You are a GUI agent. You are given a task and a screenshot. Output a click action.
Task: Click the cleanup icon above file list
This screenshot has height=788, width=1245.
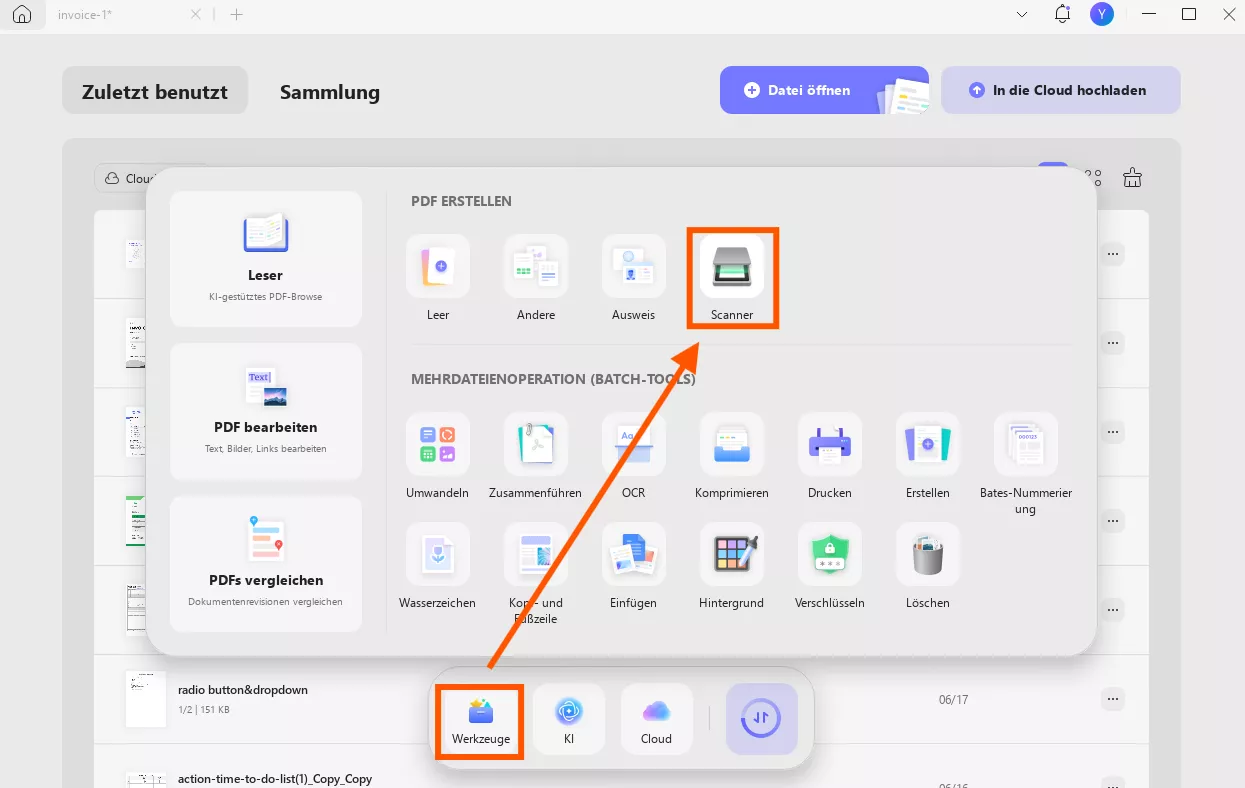(1132, 178)
